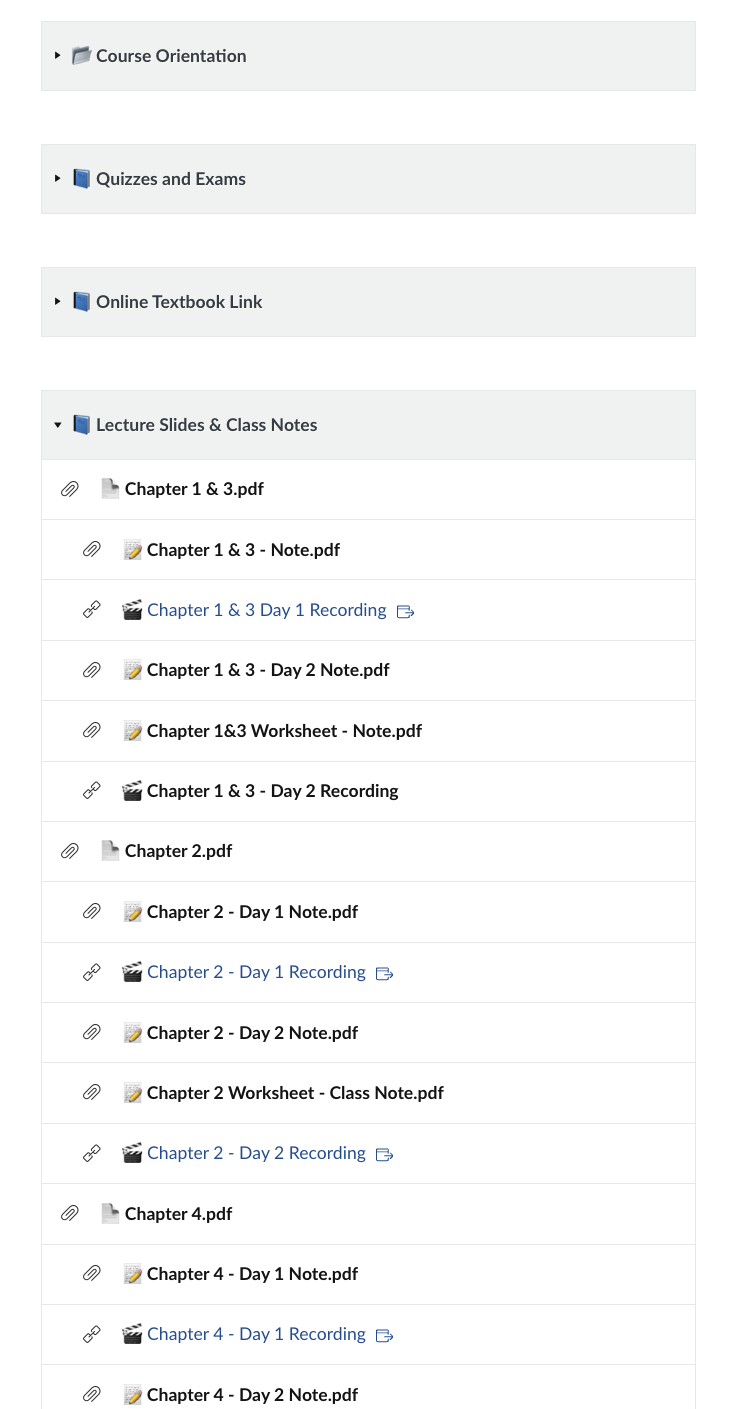Click the external-link icon after Chapter 2 - Day 2 Recording
Viewport: 748px width, 1409px height.
pyautogui.click(x=384, y=1154)
